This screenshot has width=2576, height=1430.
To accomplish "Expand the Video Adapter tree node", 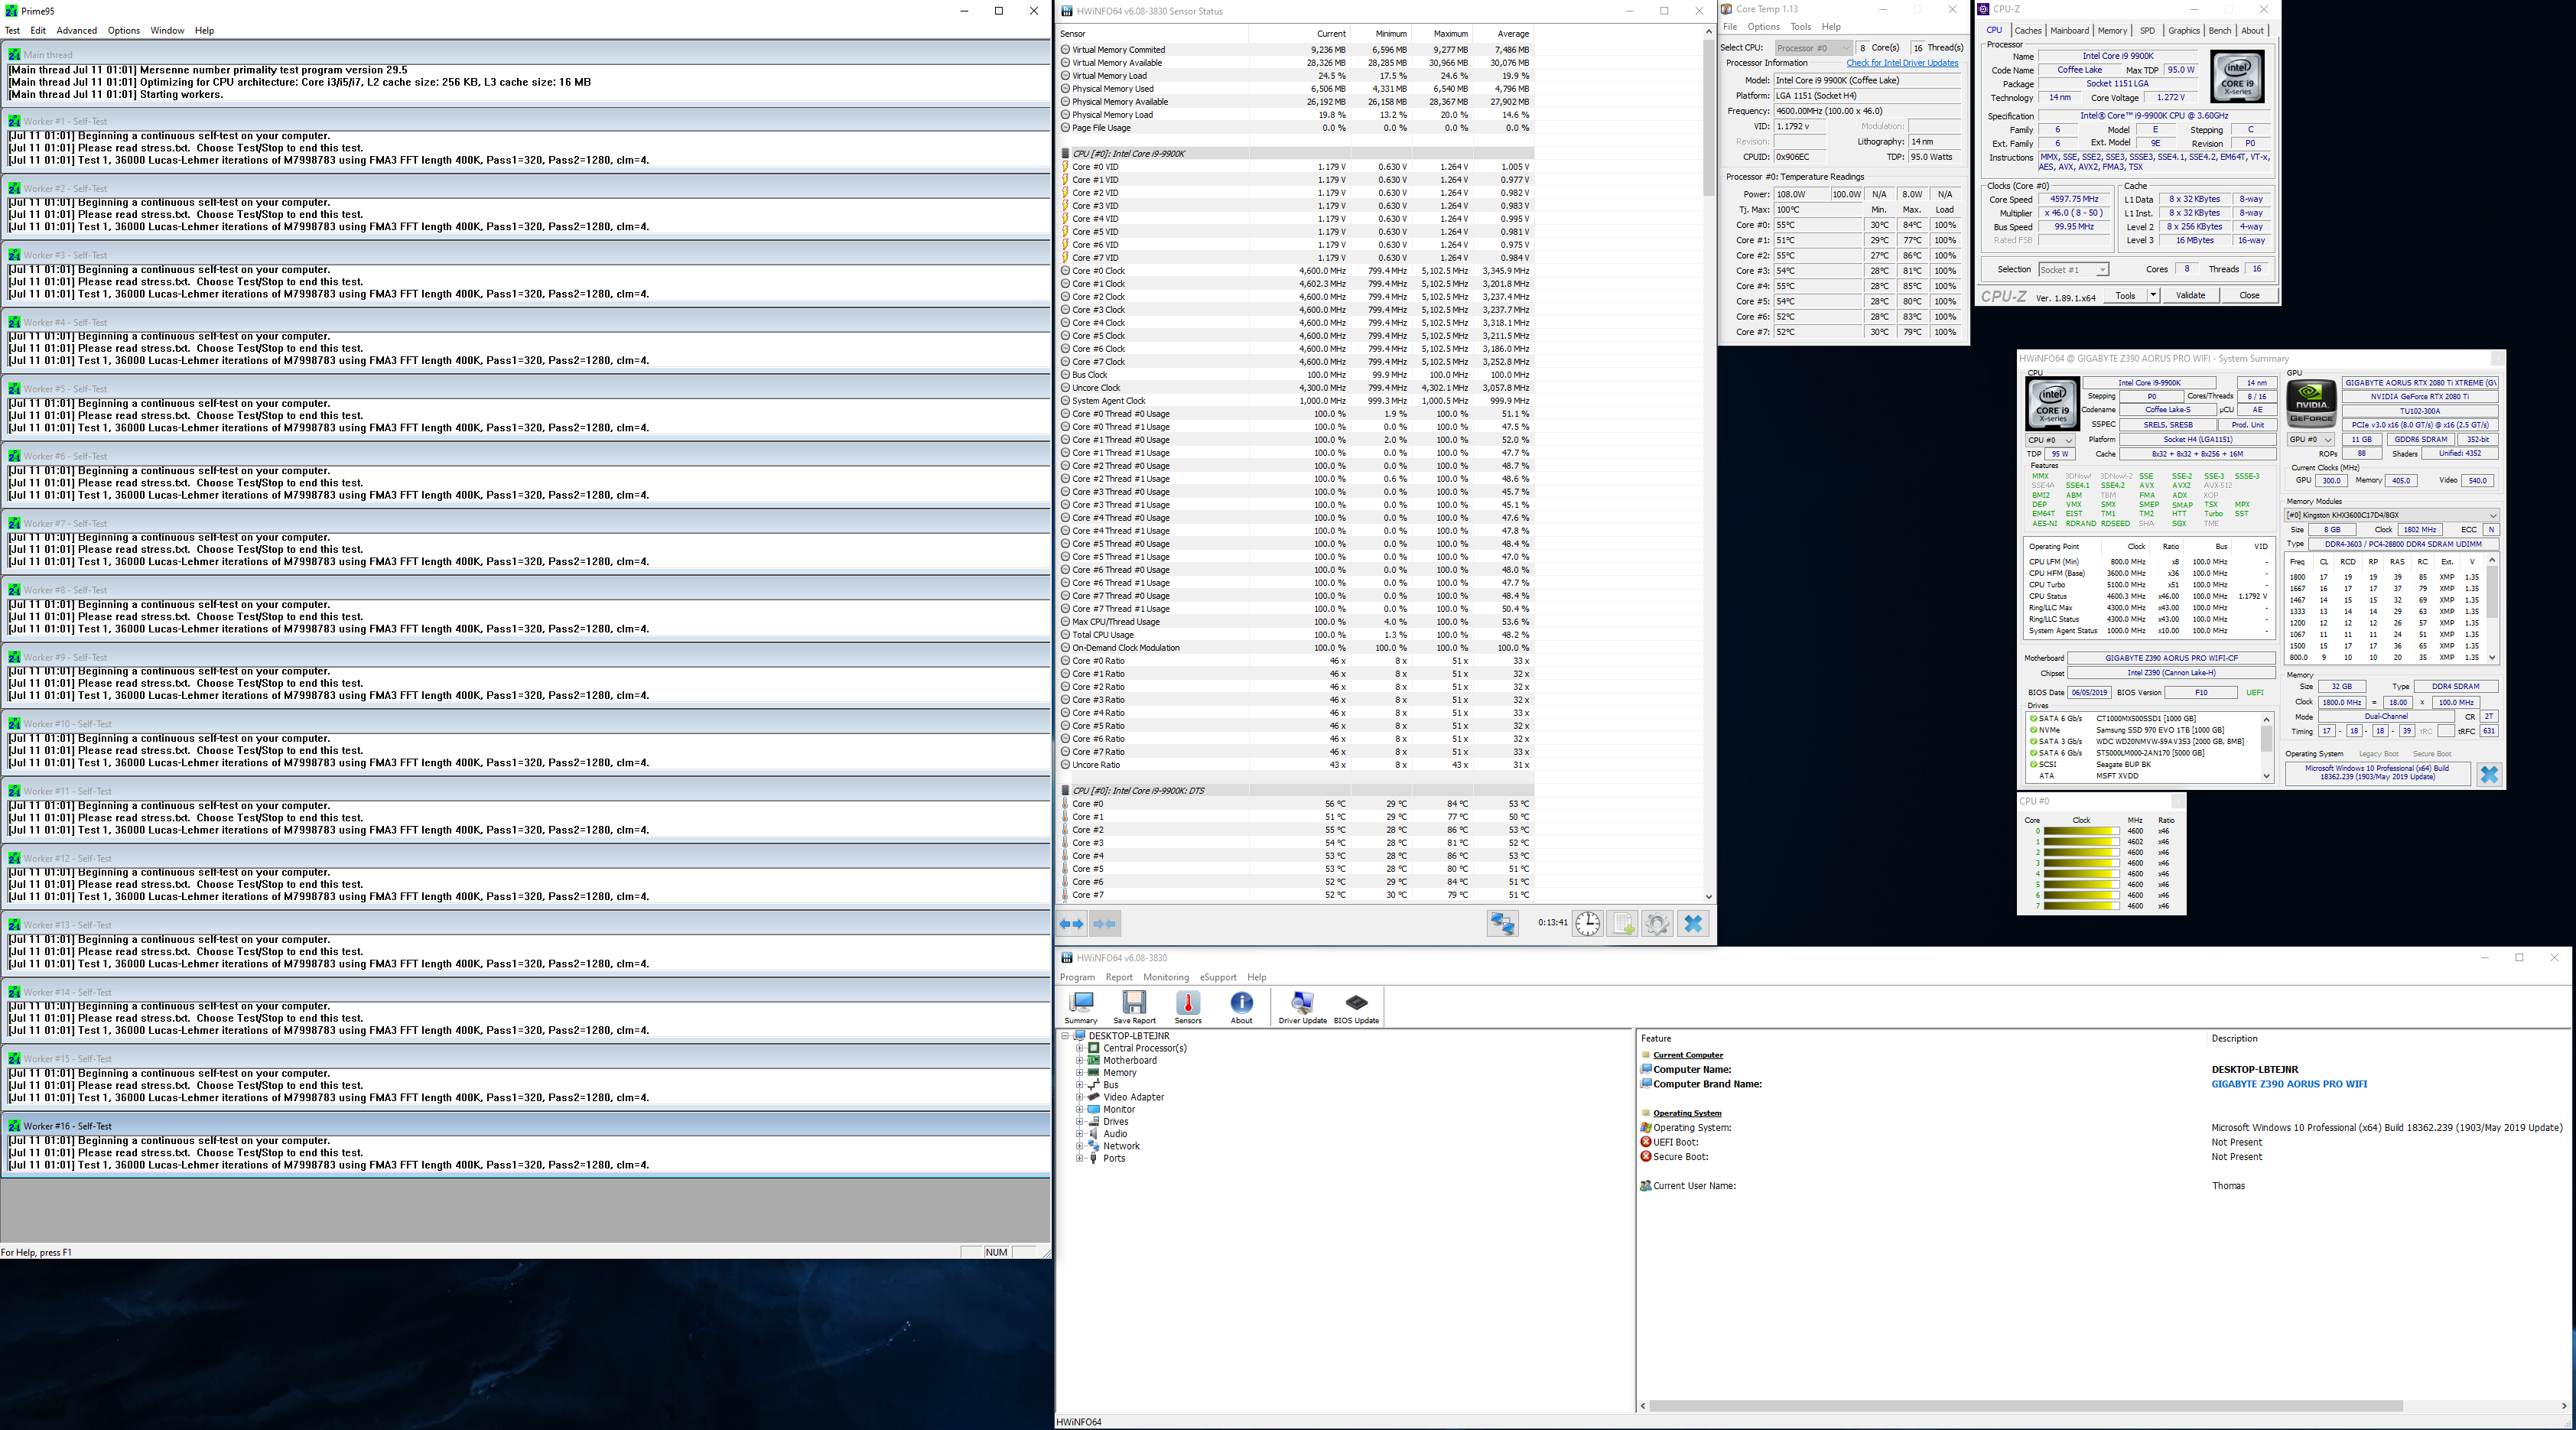I will pos(1080,1097).
